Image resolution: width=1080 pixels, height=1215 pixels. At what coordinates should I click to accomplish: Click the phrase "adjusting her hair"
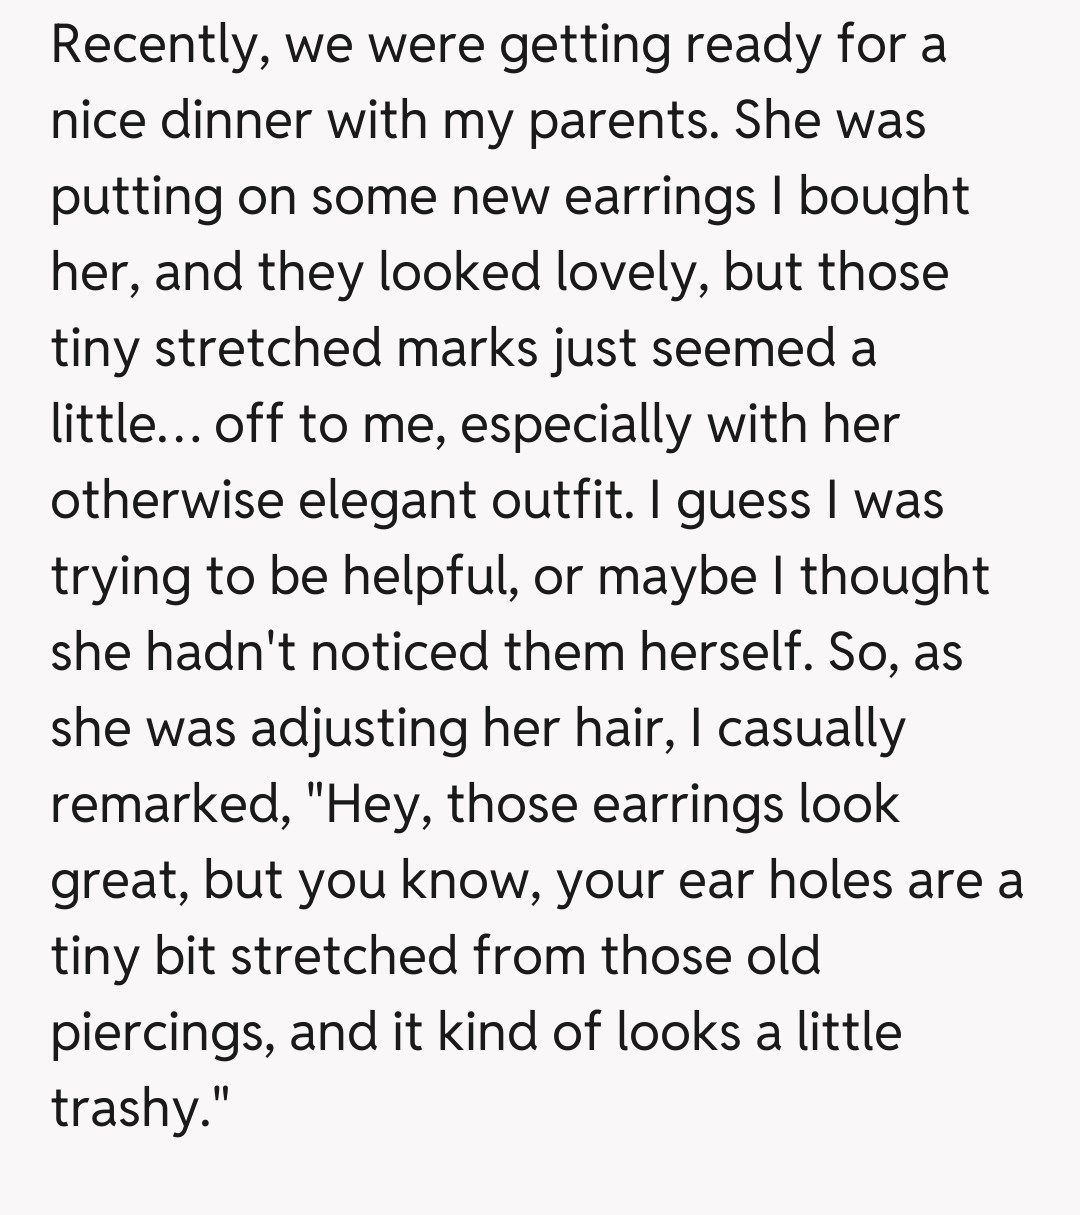tap(454, 729)
